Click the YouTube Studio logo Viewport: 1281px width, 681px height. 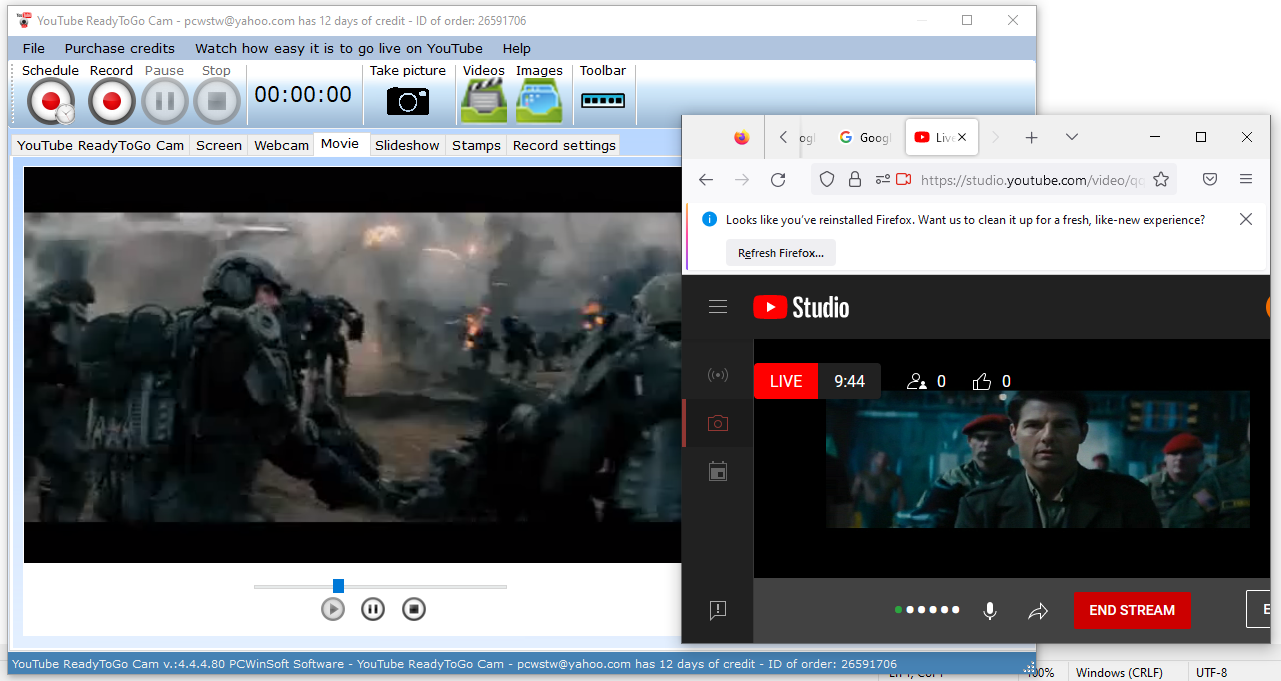pos(802,307)
